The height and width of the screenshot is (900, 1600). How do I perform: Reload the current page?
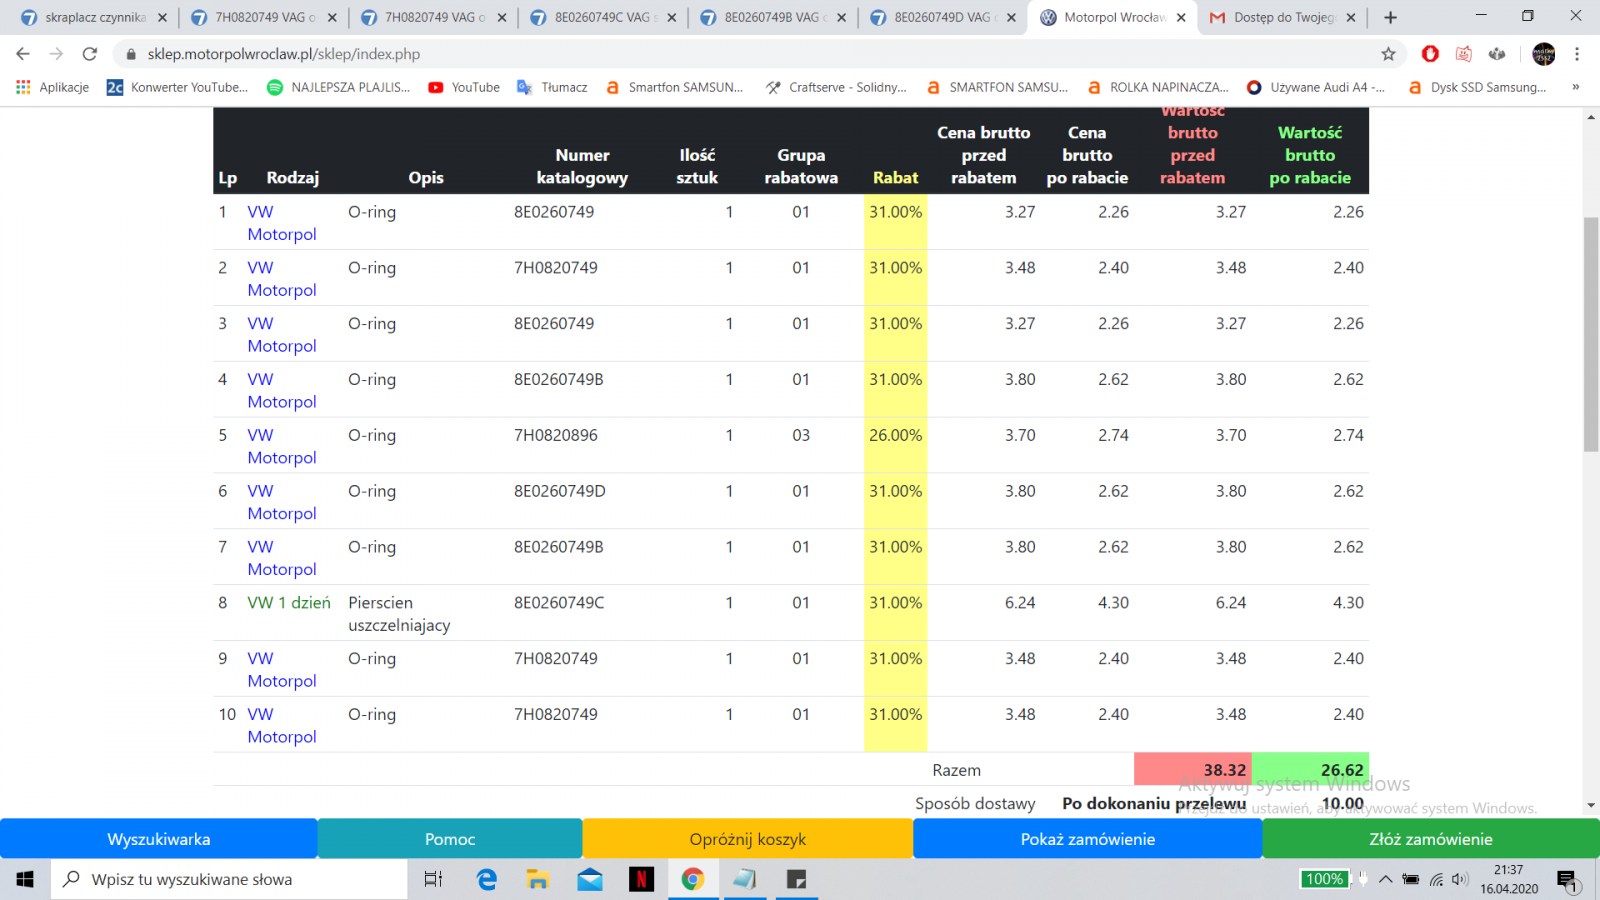click(90, 54)
